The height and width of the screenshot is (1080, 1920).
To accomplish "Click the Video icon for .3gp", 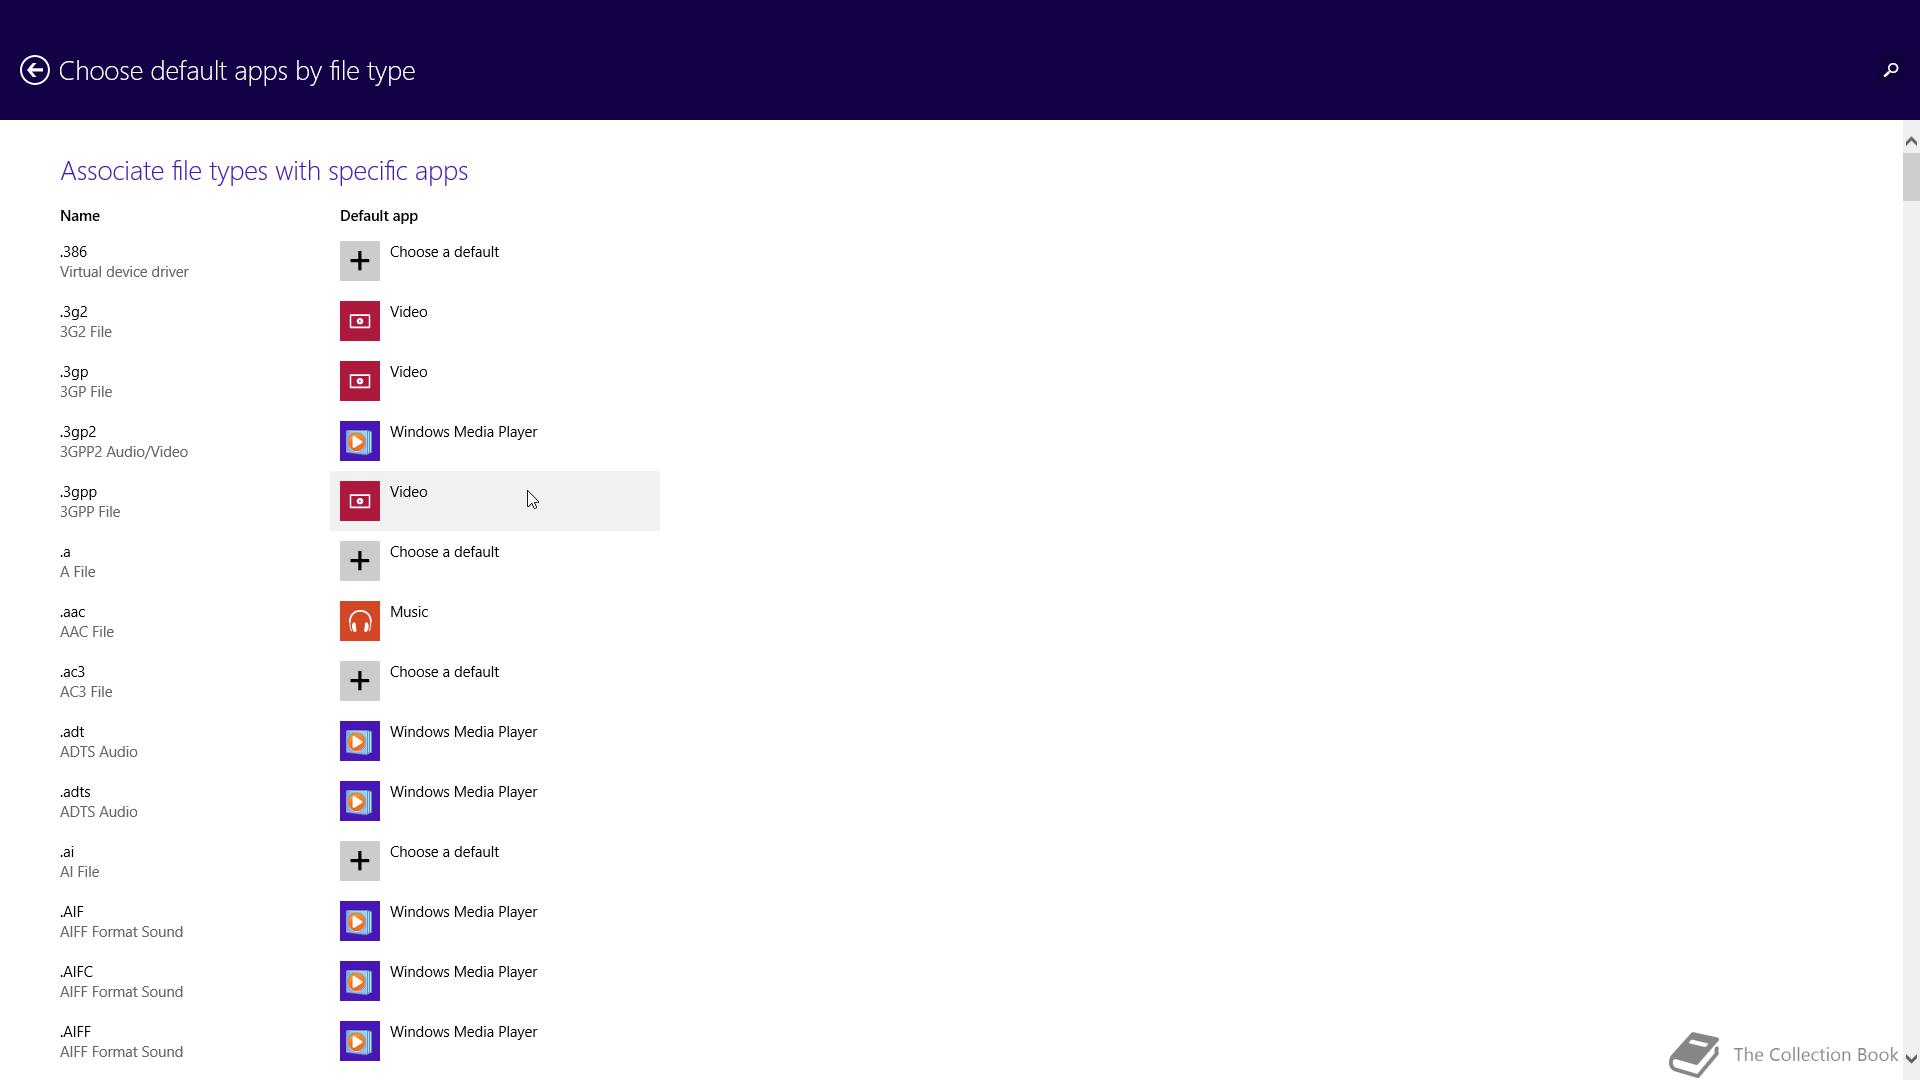I will 360,381.
